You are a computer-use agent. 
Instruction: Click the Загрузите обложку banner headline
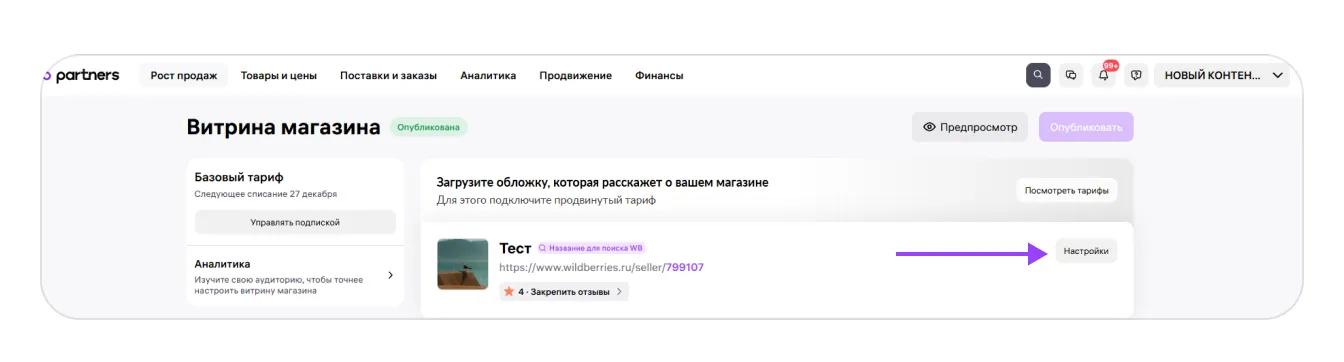tap(603, 183)
